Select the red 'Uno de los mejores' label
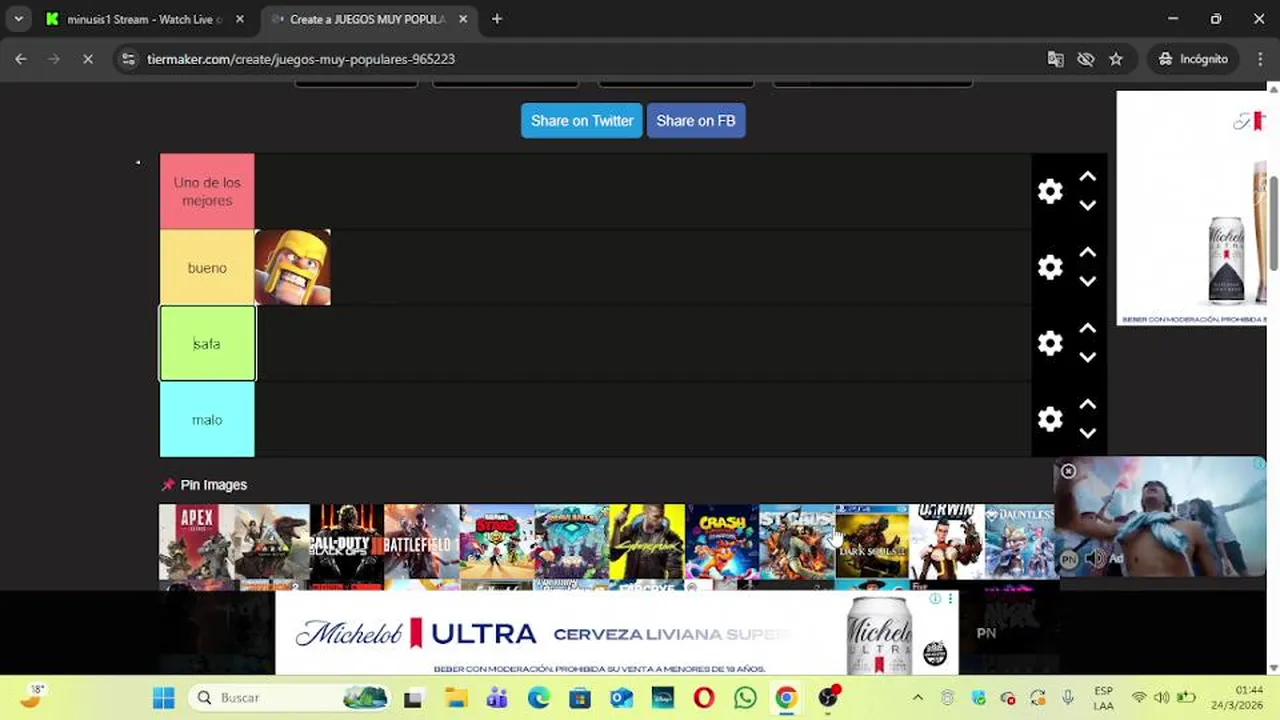1280x720 pixels. coord(207,191)
